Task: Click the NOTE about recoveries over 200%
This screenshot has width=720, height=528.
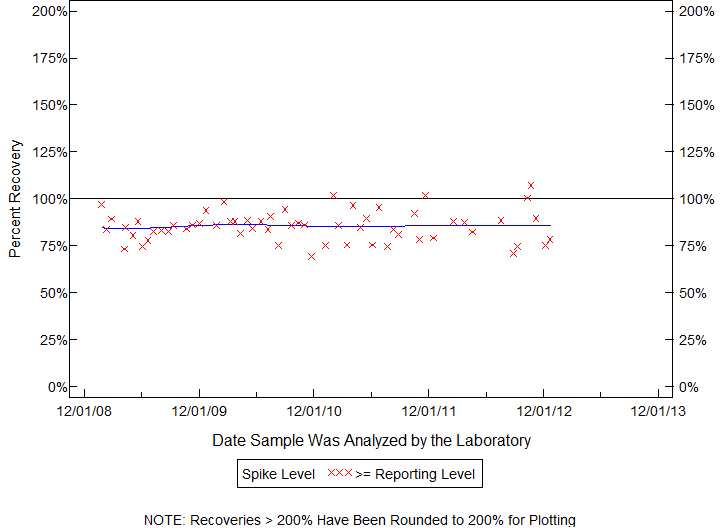Action: [x=360, y=519]
